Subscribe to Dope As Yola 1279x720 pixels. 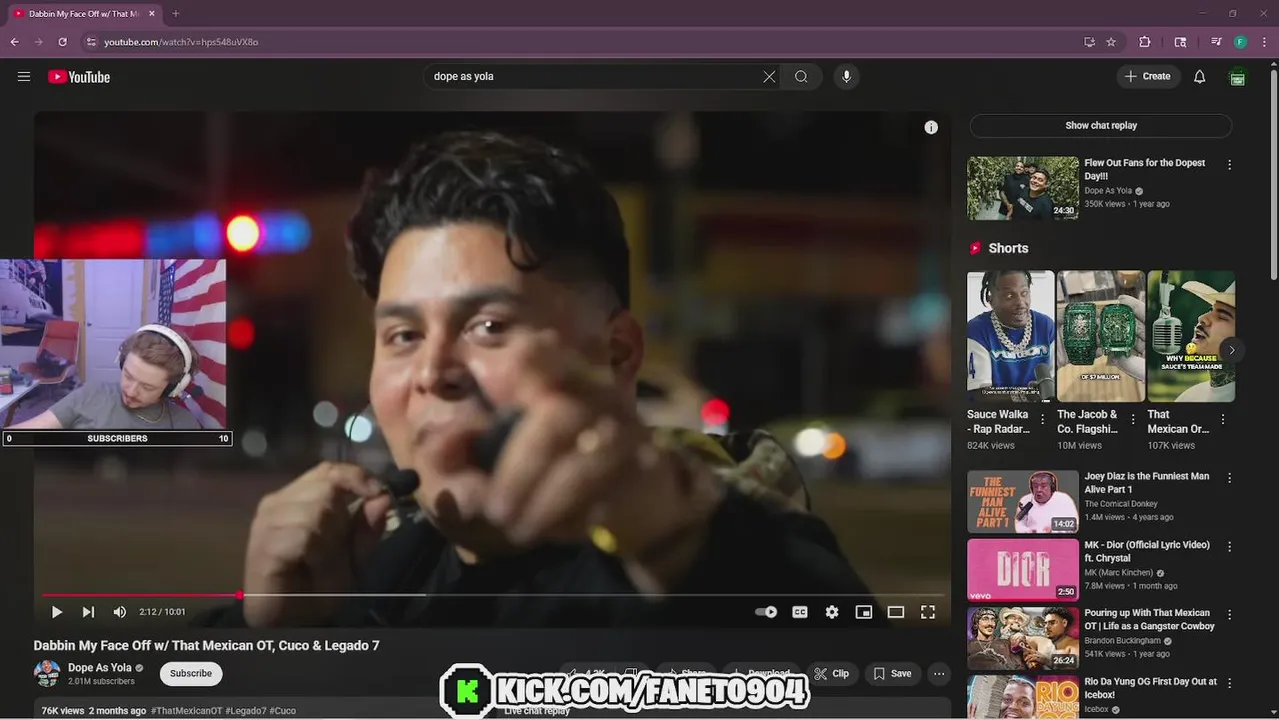(x=191, y=673)
